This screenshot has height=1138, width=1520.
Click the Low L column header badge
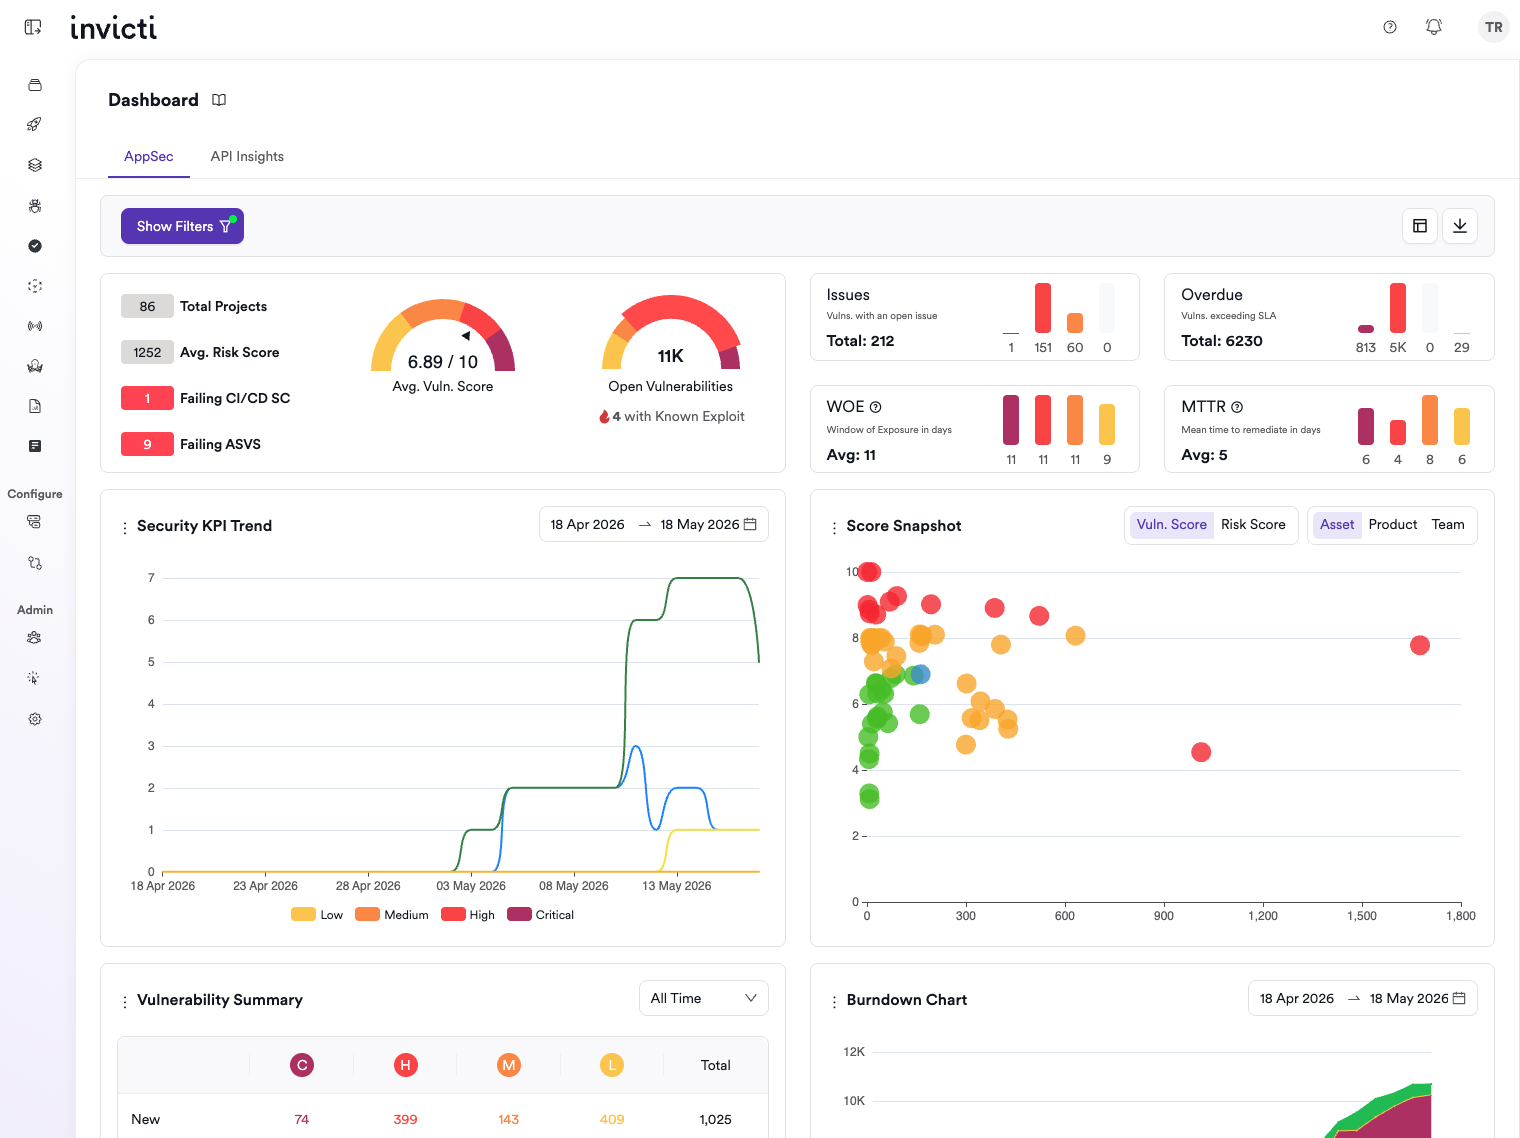tap(612, 1066)
